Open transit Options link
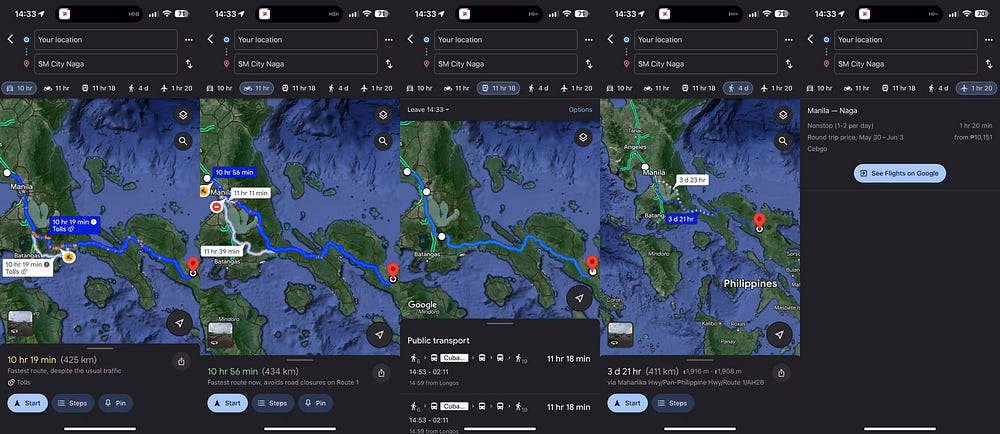The image size is (1000, 434). coord(580,110)
